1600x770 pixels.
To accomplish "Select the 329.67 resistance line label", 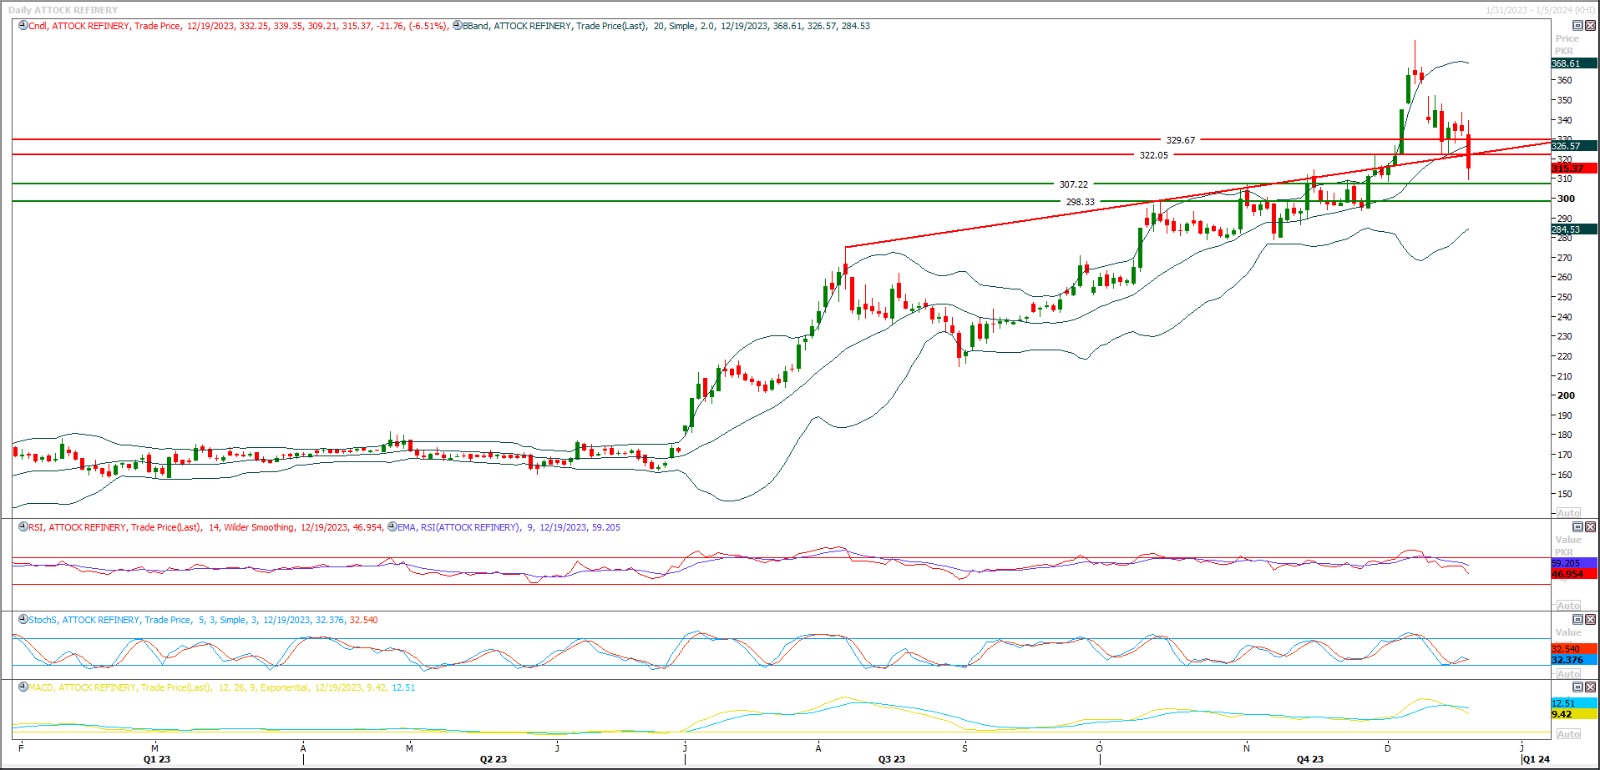I will (1180, 140).
